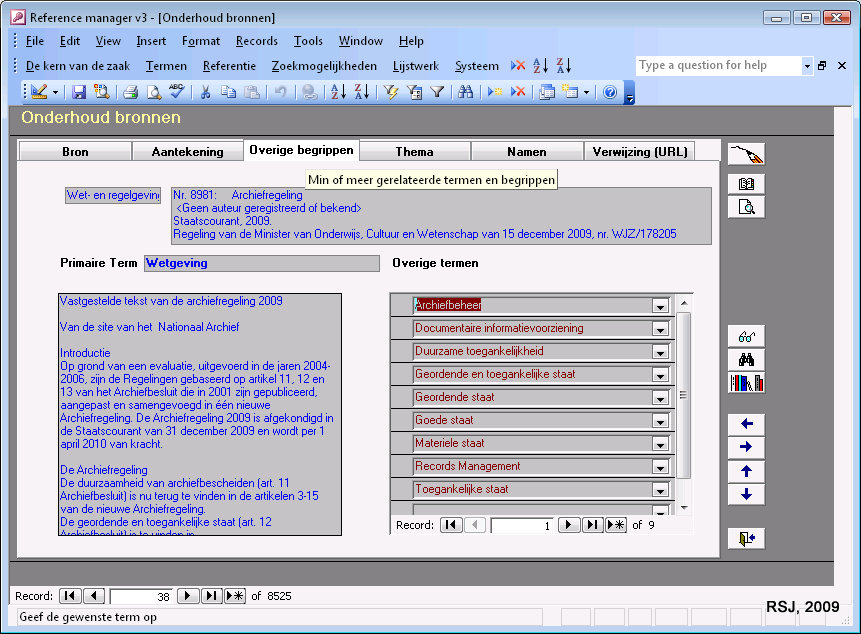Expand the Goede staat combo box
This screenshot has height=634, width=861.
point(660,421)
